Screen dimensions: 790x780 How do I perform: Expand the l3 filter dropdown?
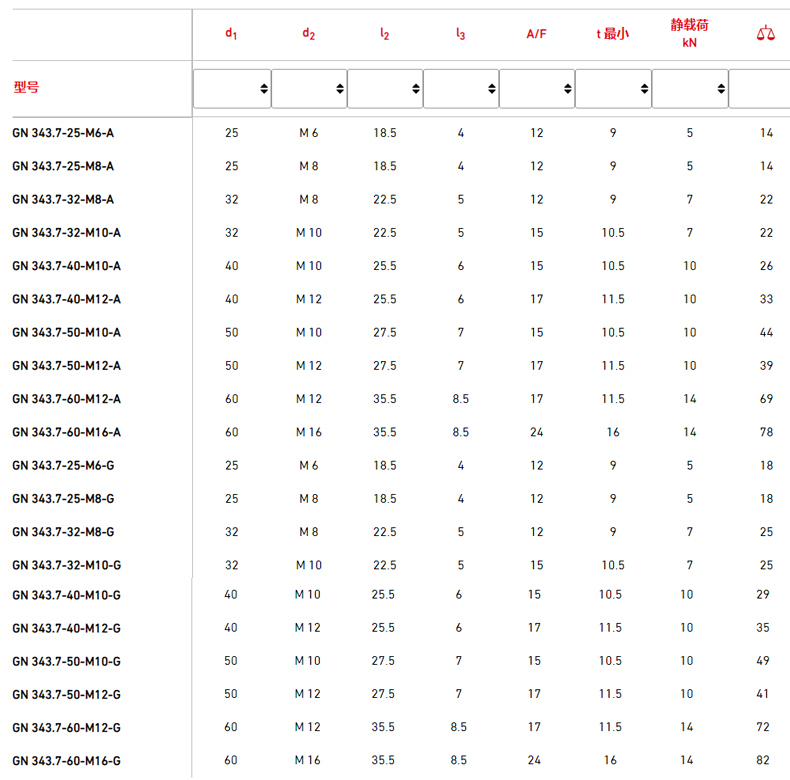point(461,89)
